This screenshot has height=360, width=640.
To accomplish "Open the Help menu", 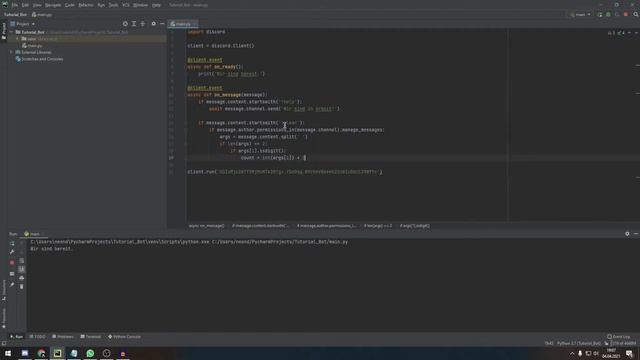I will [156, 5].
